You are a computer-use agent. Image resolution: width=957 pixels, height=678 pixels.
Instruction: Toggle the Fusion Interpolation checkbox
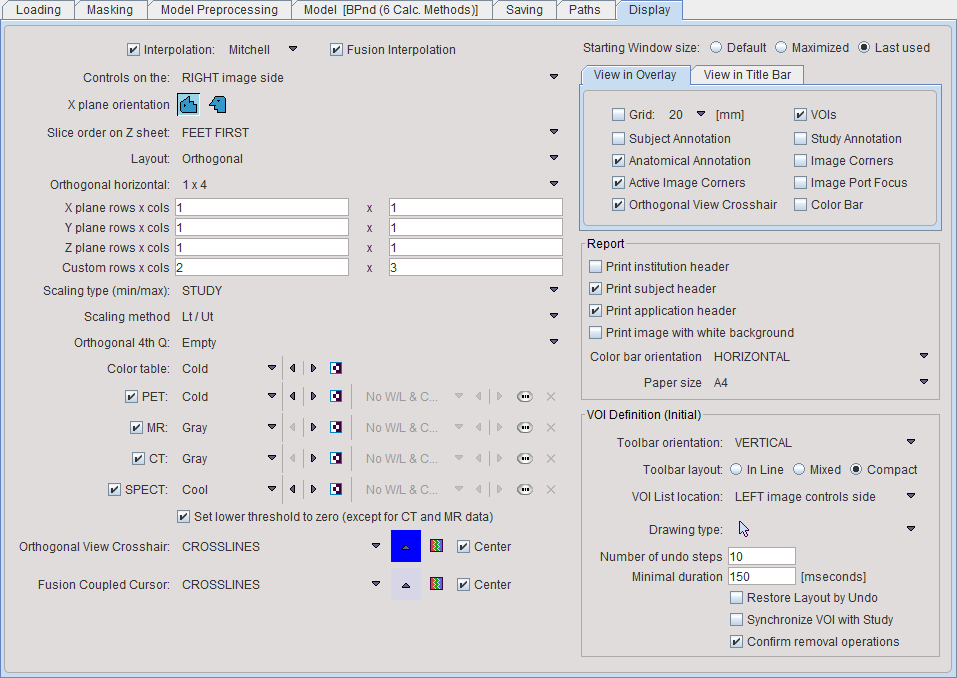pos(336,50)
